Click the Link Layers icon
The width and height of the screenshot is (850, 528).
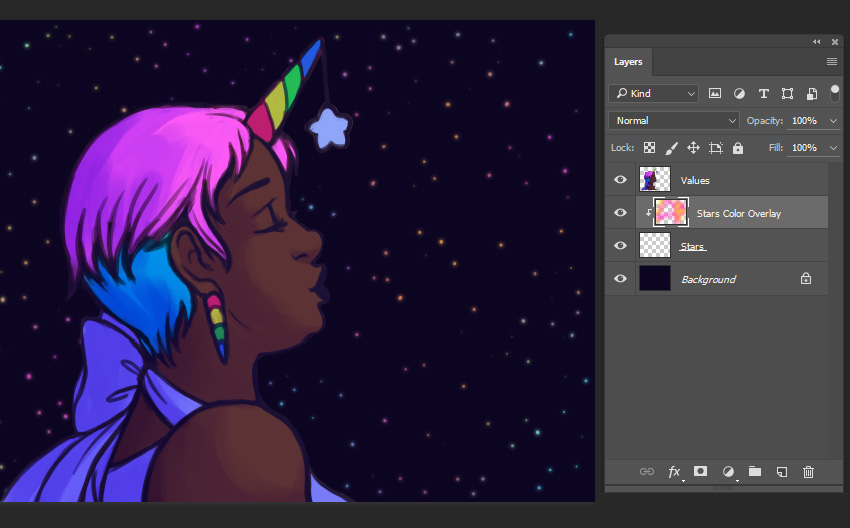pos(647,472)
